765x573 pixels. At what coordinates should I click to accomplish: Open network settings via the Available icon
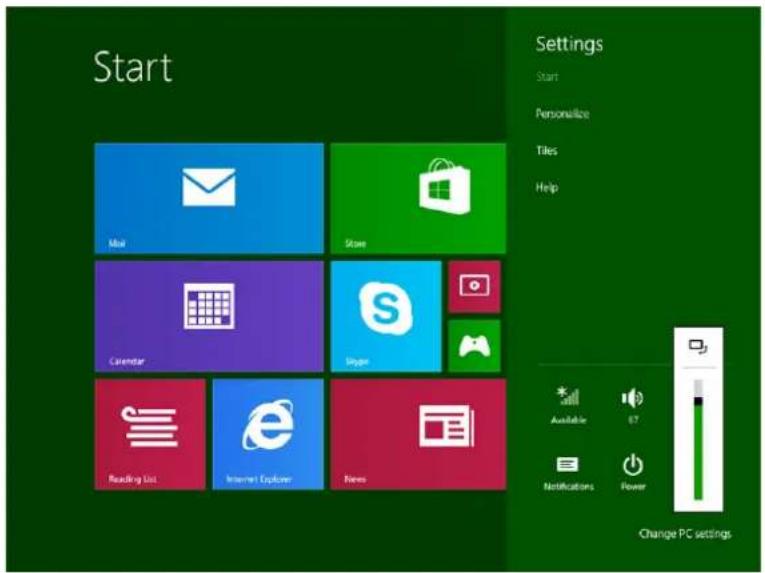click(568, 405)
